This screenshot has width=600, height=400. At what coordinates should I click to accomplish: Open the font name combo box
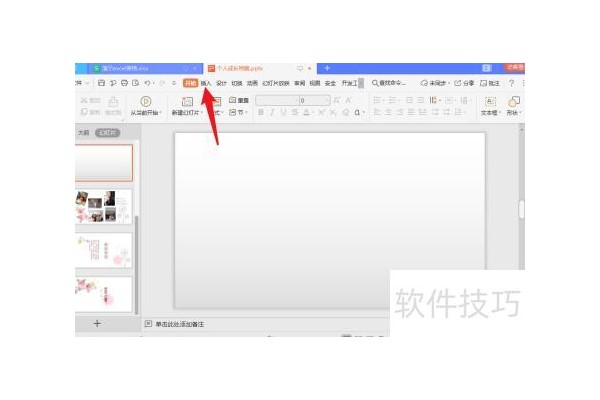click(277, 100)
